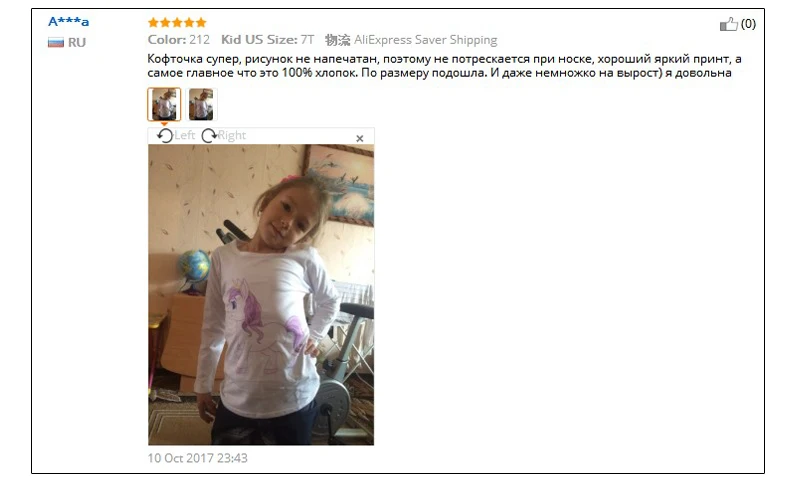The height and width of the screenshot is (484, 800).
Task: Click the 'Left' rotate label
Action: point(184,135)
